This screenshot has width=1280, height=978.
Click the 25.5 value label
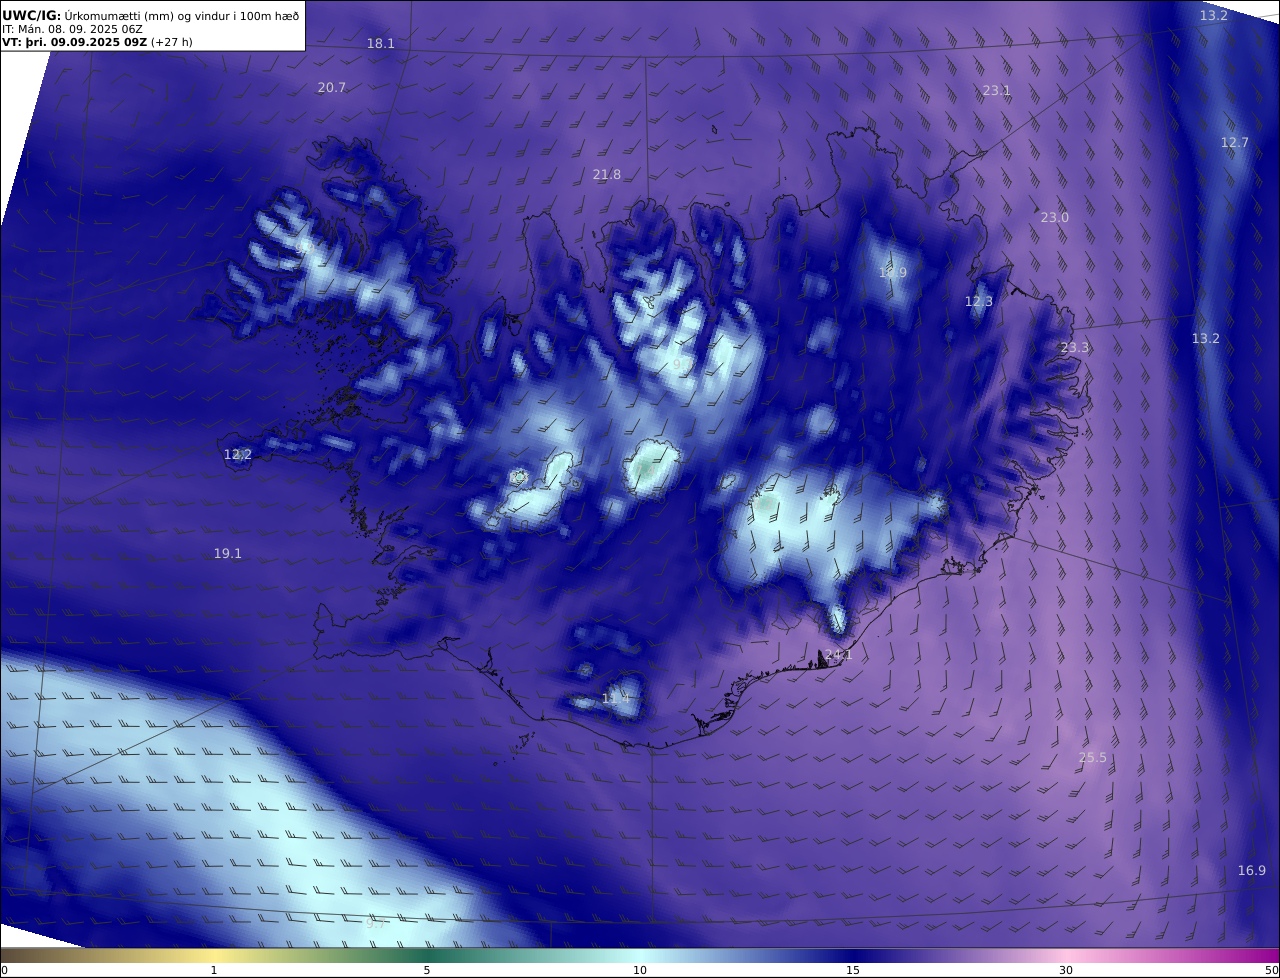(x=1093, y=758)
